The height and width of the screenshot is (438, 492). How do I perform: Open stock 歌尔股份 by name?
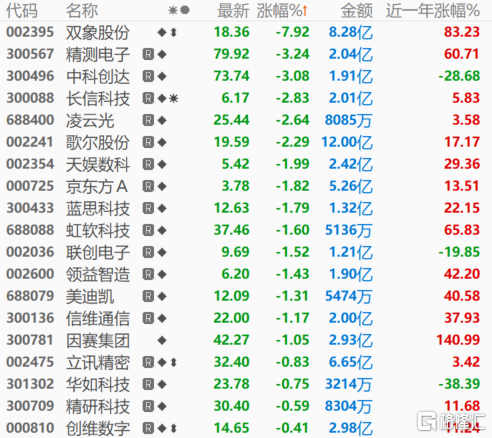pyautogui.click(x=98, y=142)
